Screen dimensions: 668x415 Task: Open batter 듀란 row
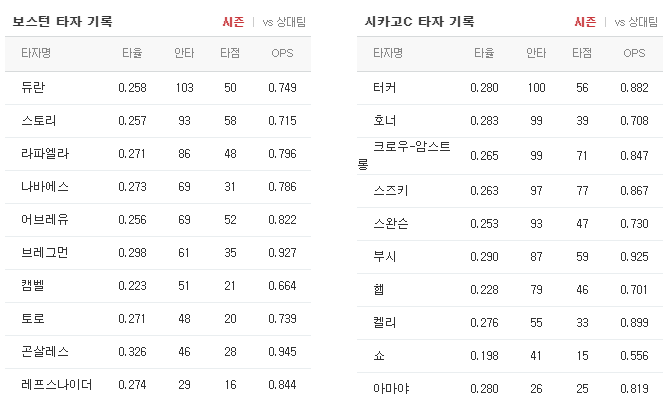point(158,88)
